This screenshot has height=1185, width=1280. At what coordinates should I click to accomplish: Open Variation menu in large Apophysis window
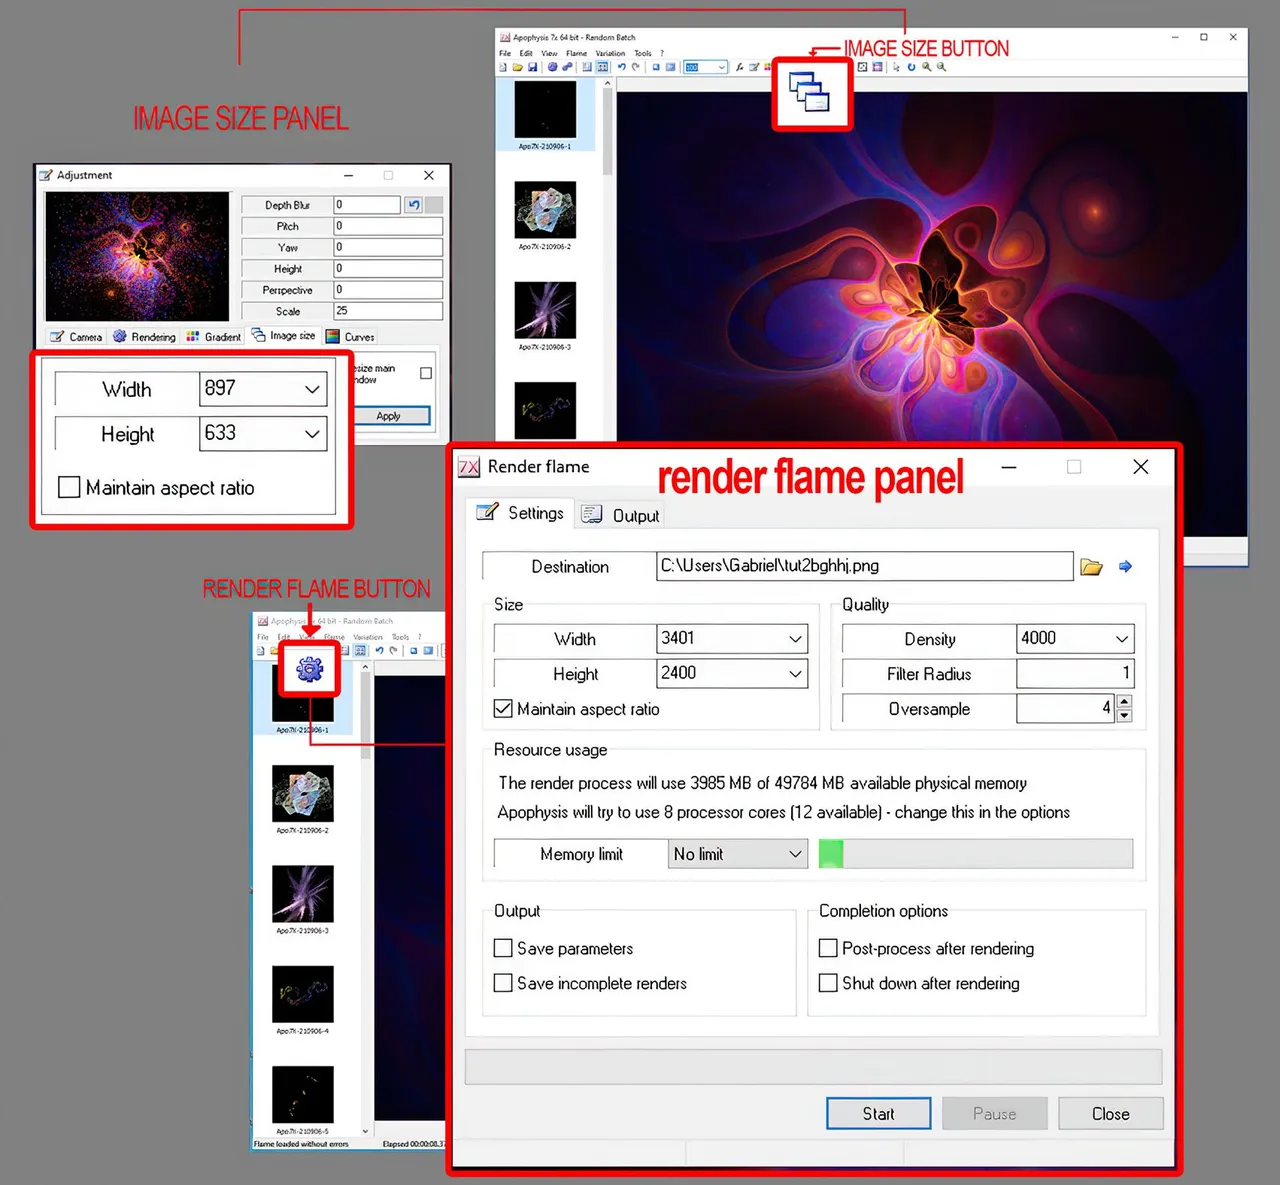(x=610, y=53)
